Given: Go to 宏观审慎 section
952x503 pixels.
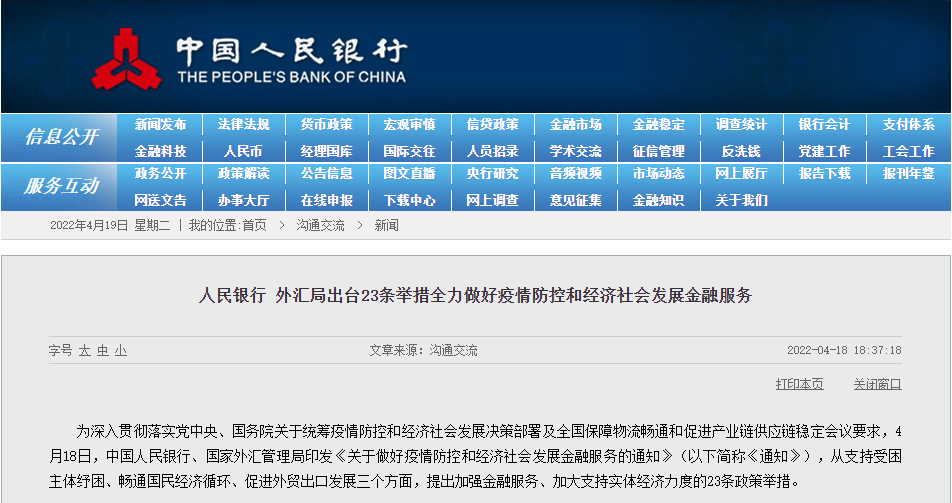Looking at the screenshot, I should [410, 125].
